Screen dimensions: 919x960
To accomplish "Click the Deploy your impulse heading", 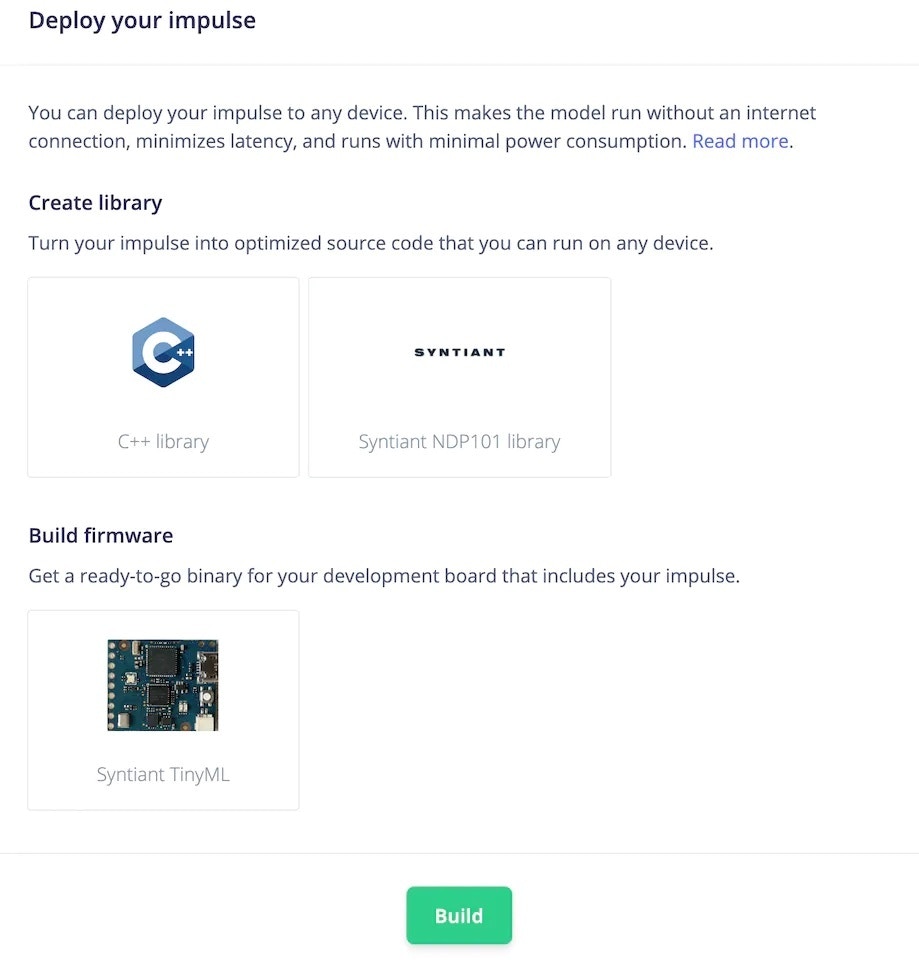I will (x=142, y=21).
